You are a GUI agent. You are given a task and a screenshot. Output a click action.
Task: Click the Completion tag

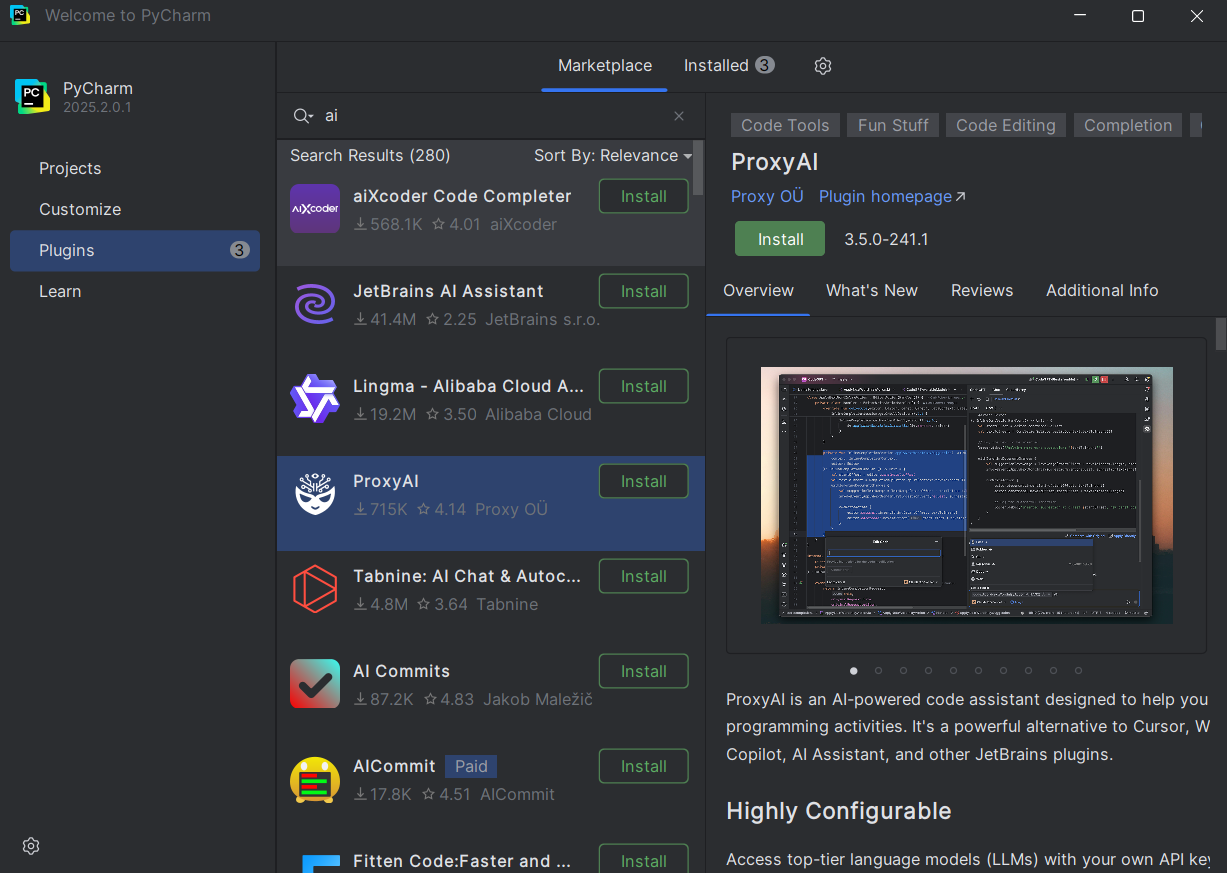[x=1128, y=125]
